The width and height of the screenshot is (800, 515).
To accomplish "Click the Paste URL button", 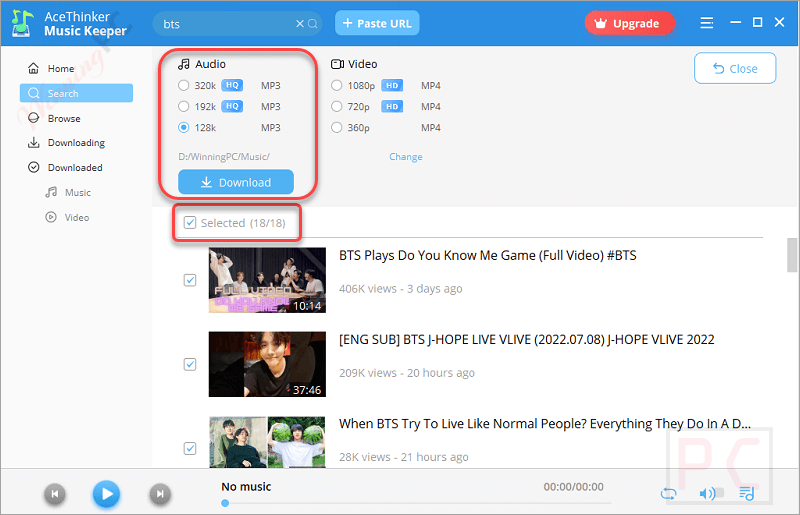I will [x=377, y=23].
